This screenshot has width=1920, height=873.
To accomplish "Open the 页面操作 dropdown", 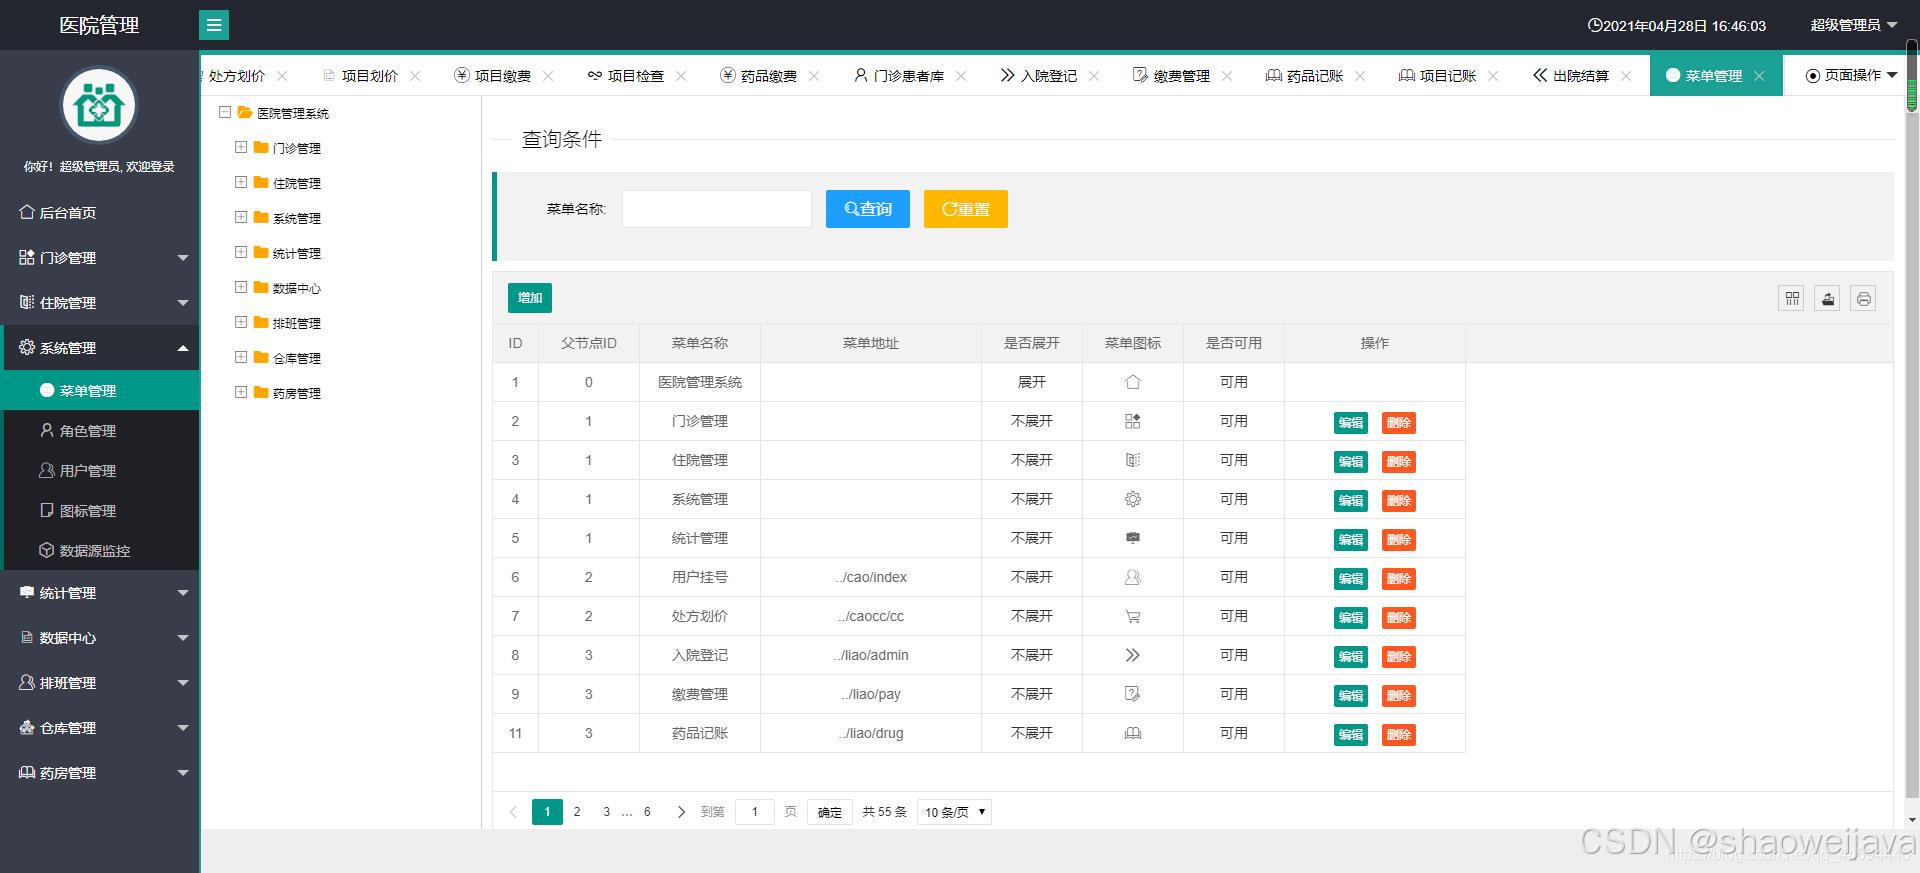I will [x=1851, y=75].
